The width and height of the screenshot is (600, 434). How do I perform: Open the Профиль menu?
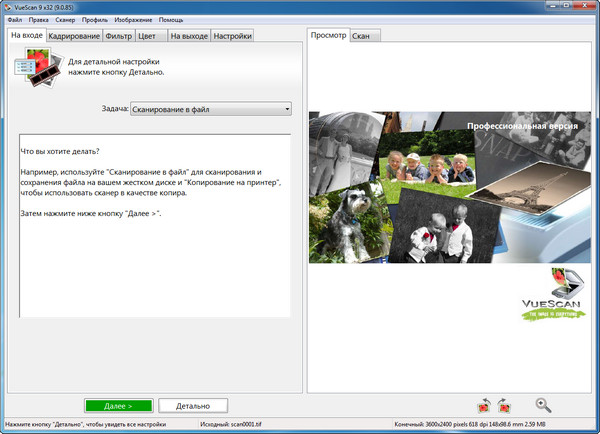95,20
